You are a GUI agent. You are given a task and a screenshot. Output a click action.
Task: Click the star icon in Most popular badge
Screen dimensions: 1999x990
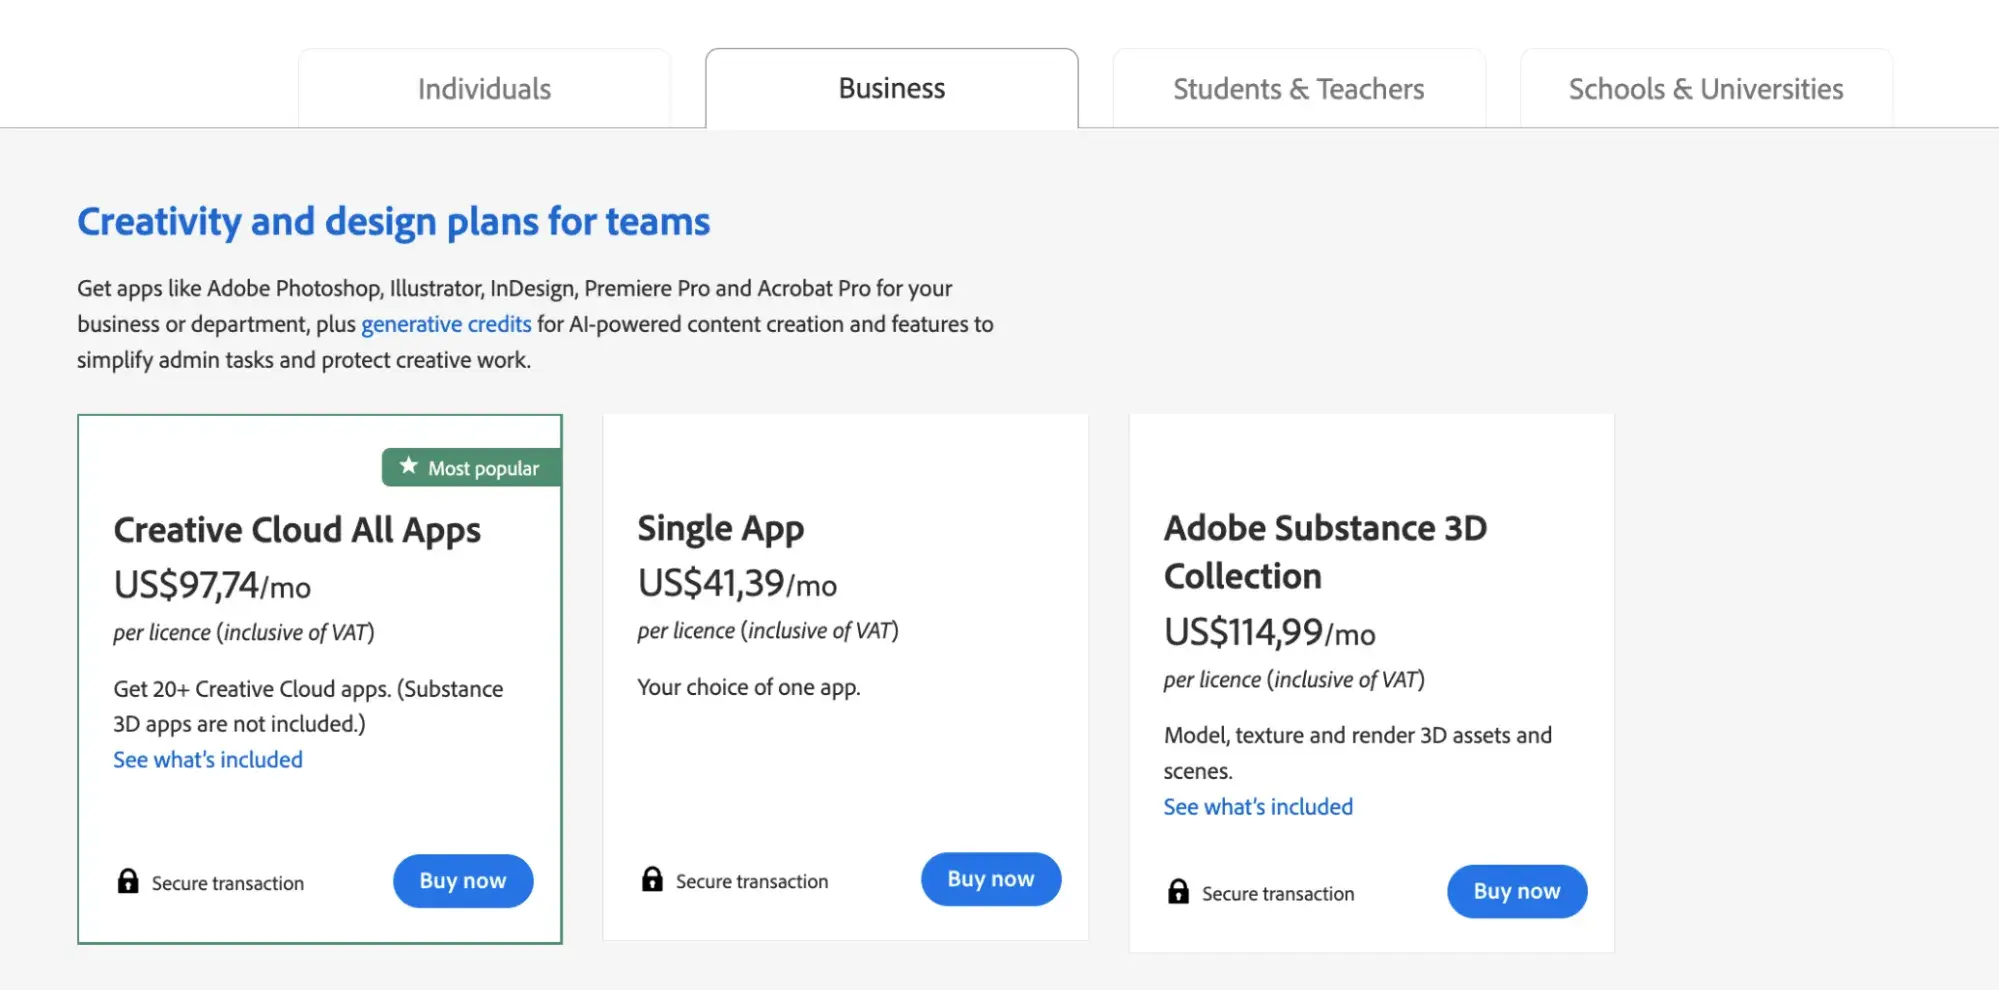[408, 466]
